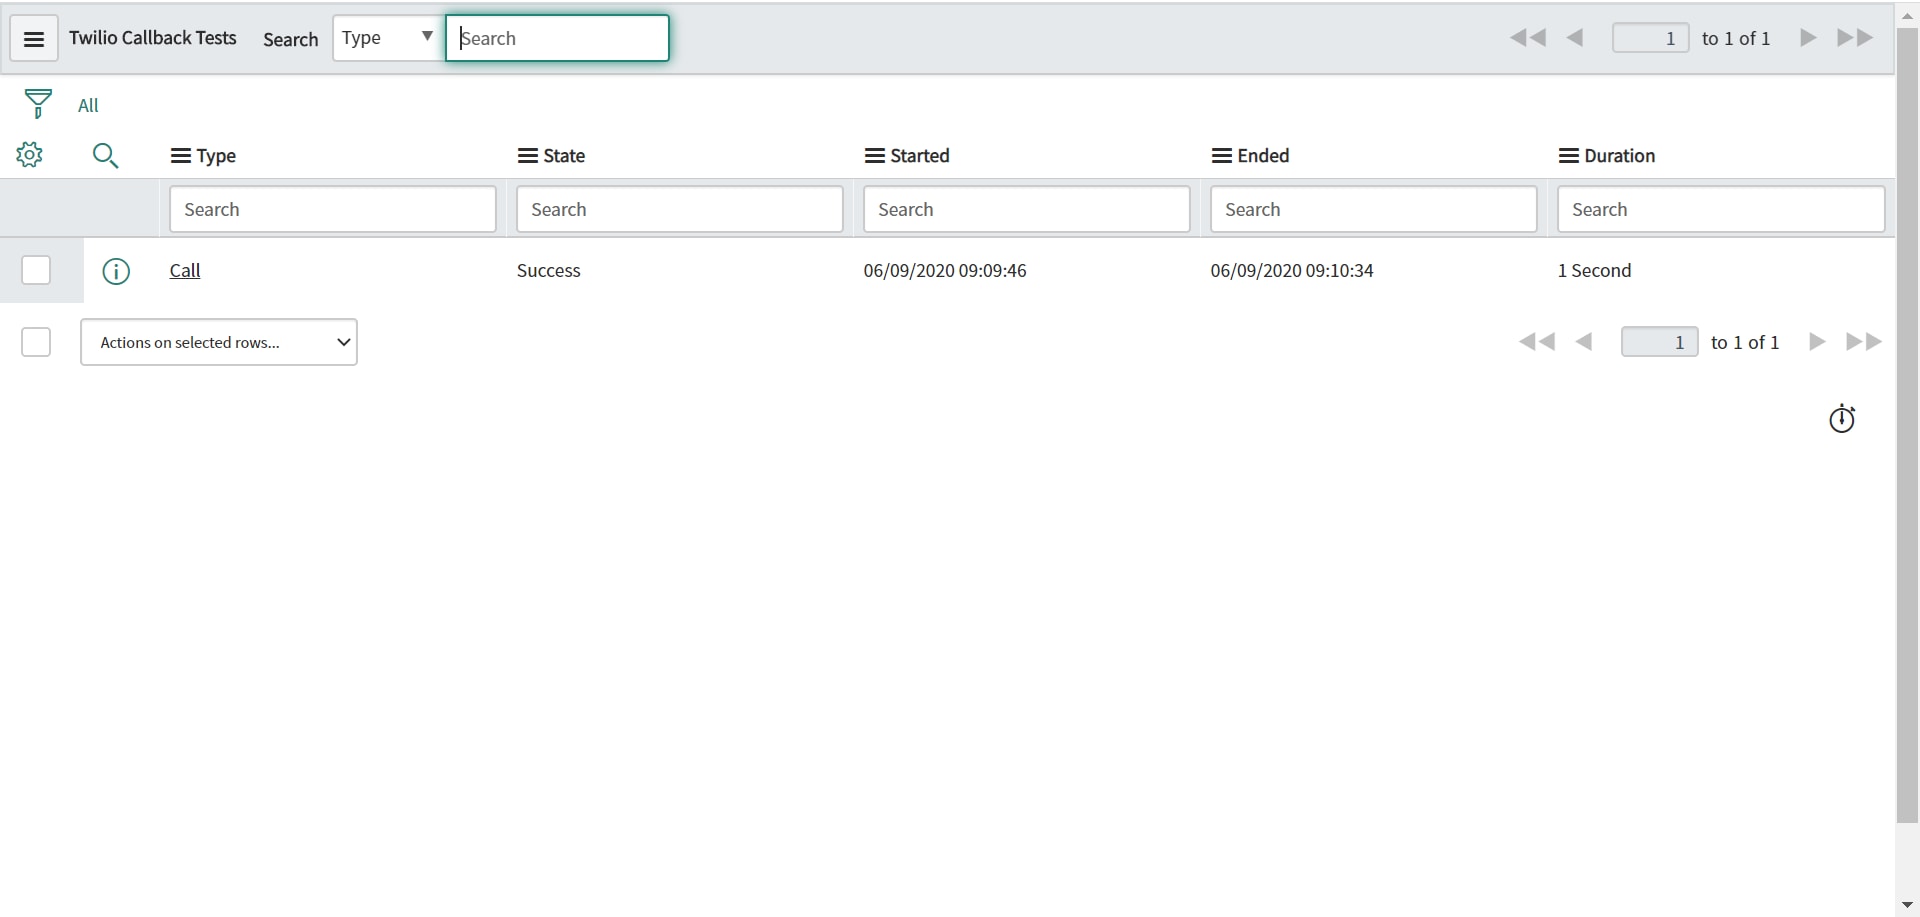Go to first page in bottom pagination
This screenshot has height=917, width=1920.
tap(1536, 342)
